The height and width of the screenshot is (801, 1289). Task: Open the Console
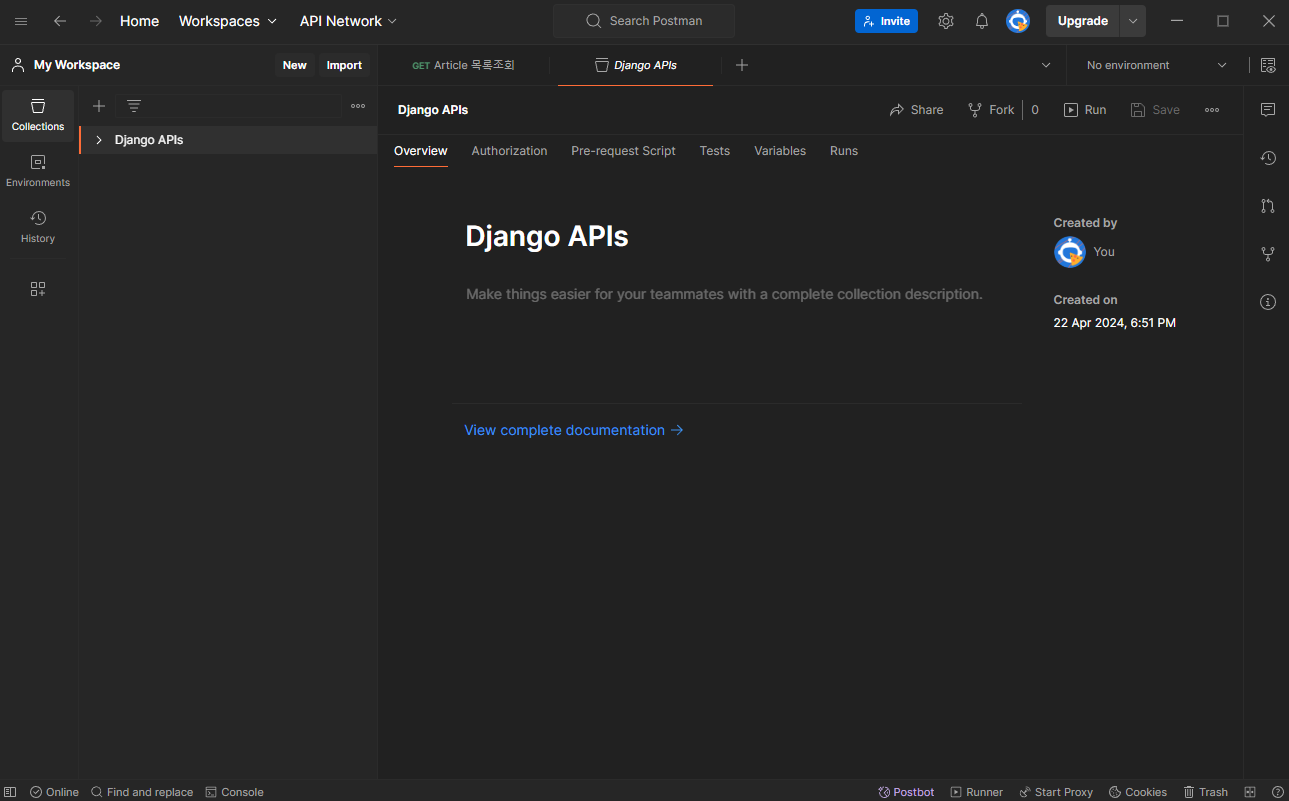pyautogui.click(x=235, y=792)
